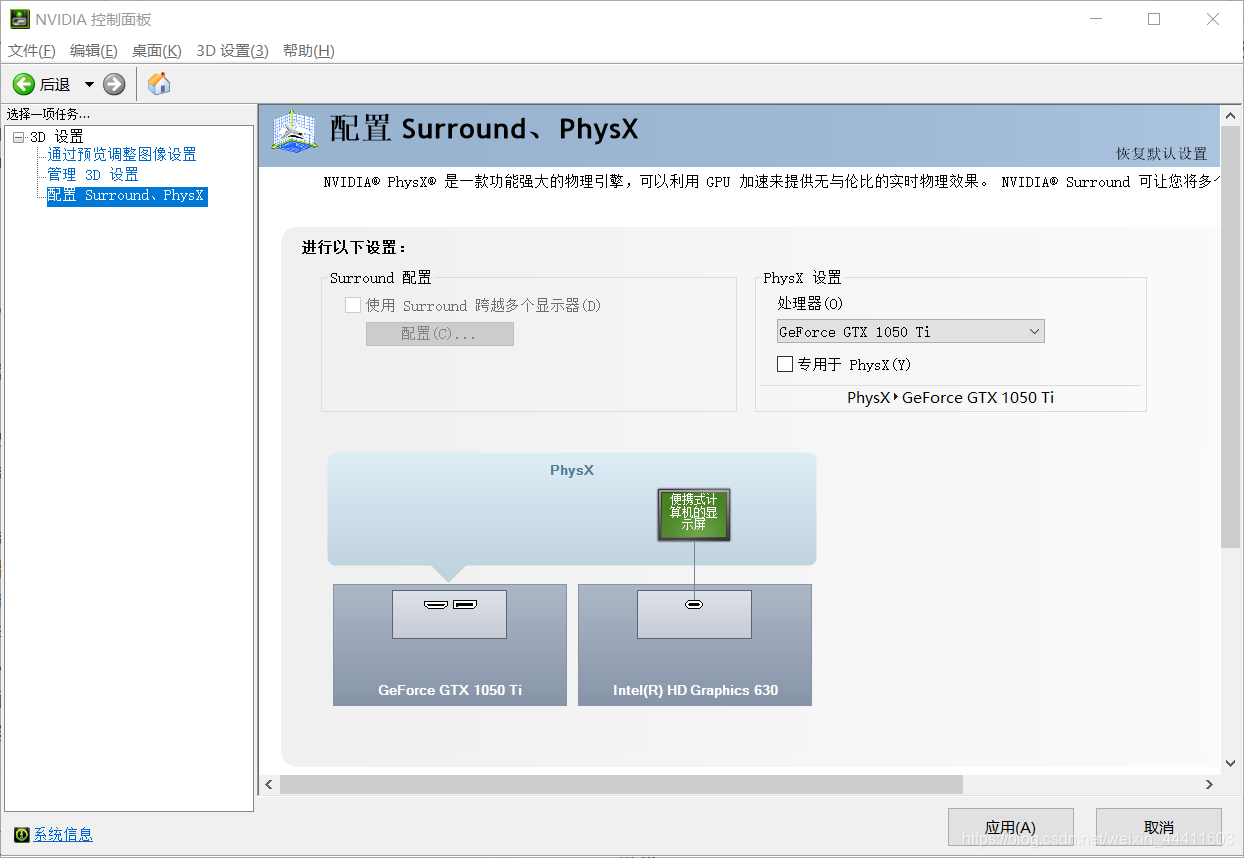Click the PhysX label in diagram
The image size is (1244, 858).
coord(572,470)
